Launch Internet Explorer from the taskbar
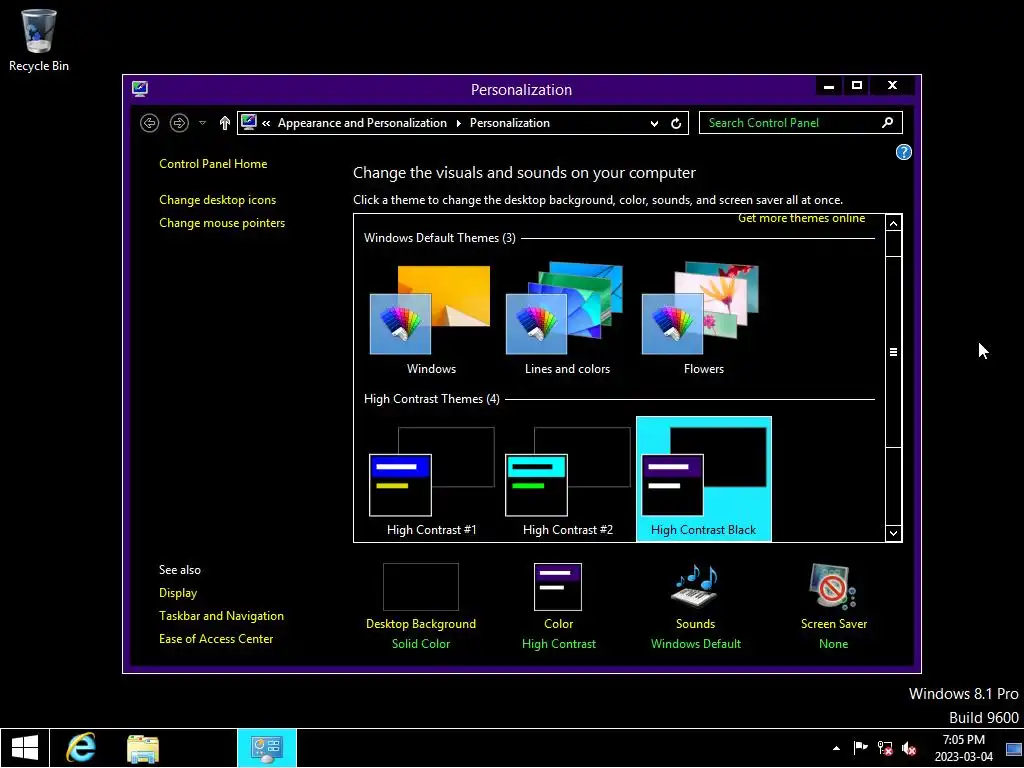This screenshot has width=1024, height=768. tap(81, 748)
